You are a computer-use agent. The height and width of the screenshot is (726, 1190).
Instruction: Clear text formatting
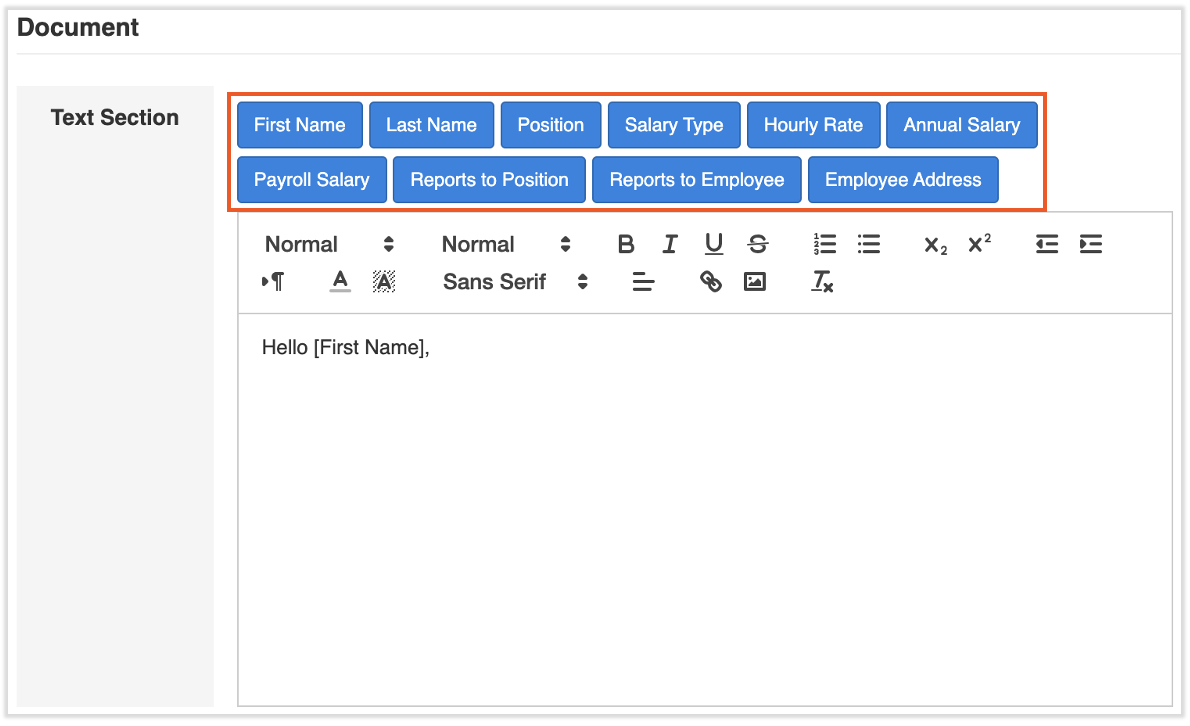pyautogui.click(x=822, y=282)
